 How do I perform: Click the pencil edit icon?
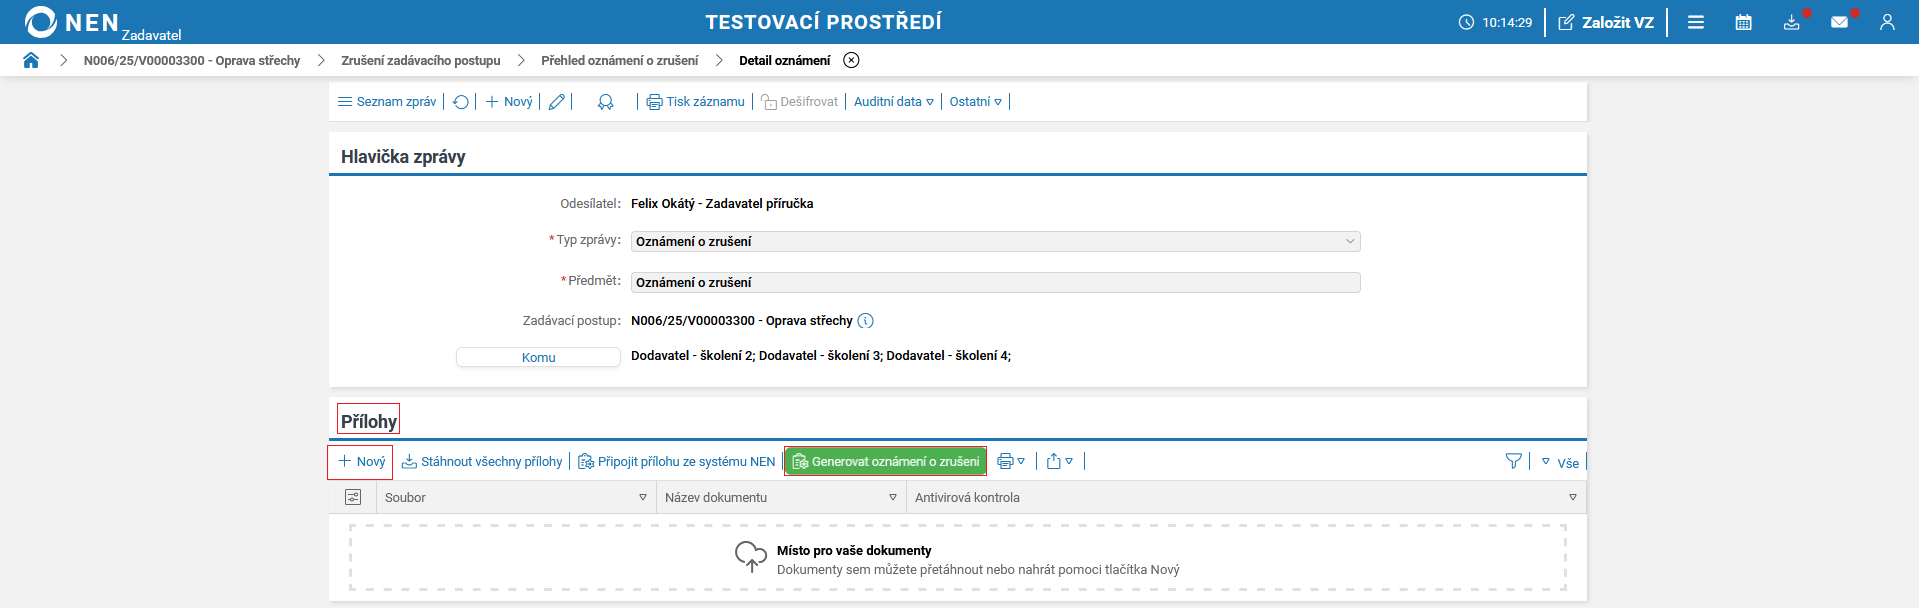tap(557, 102)
